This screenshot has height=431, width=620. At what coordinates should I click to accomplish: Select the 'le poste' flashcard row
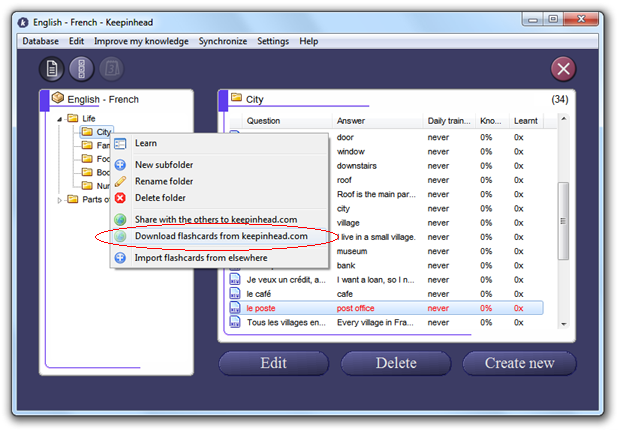point(386,308)
